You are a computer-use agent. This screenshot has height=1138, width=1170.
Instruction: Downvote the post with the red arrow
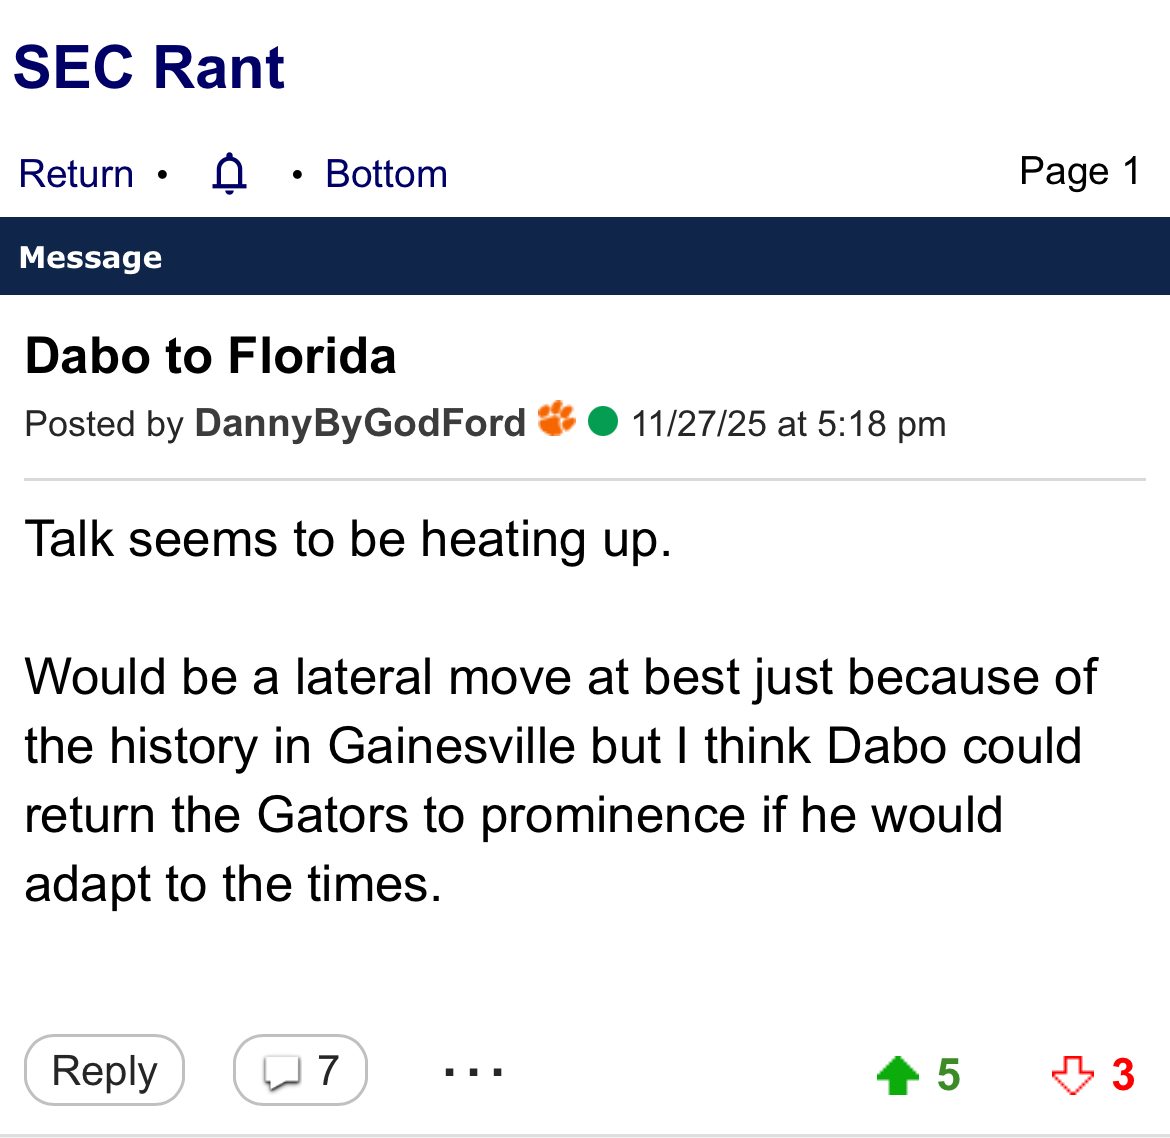[x=1072, y=1075]
